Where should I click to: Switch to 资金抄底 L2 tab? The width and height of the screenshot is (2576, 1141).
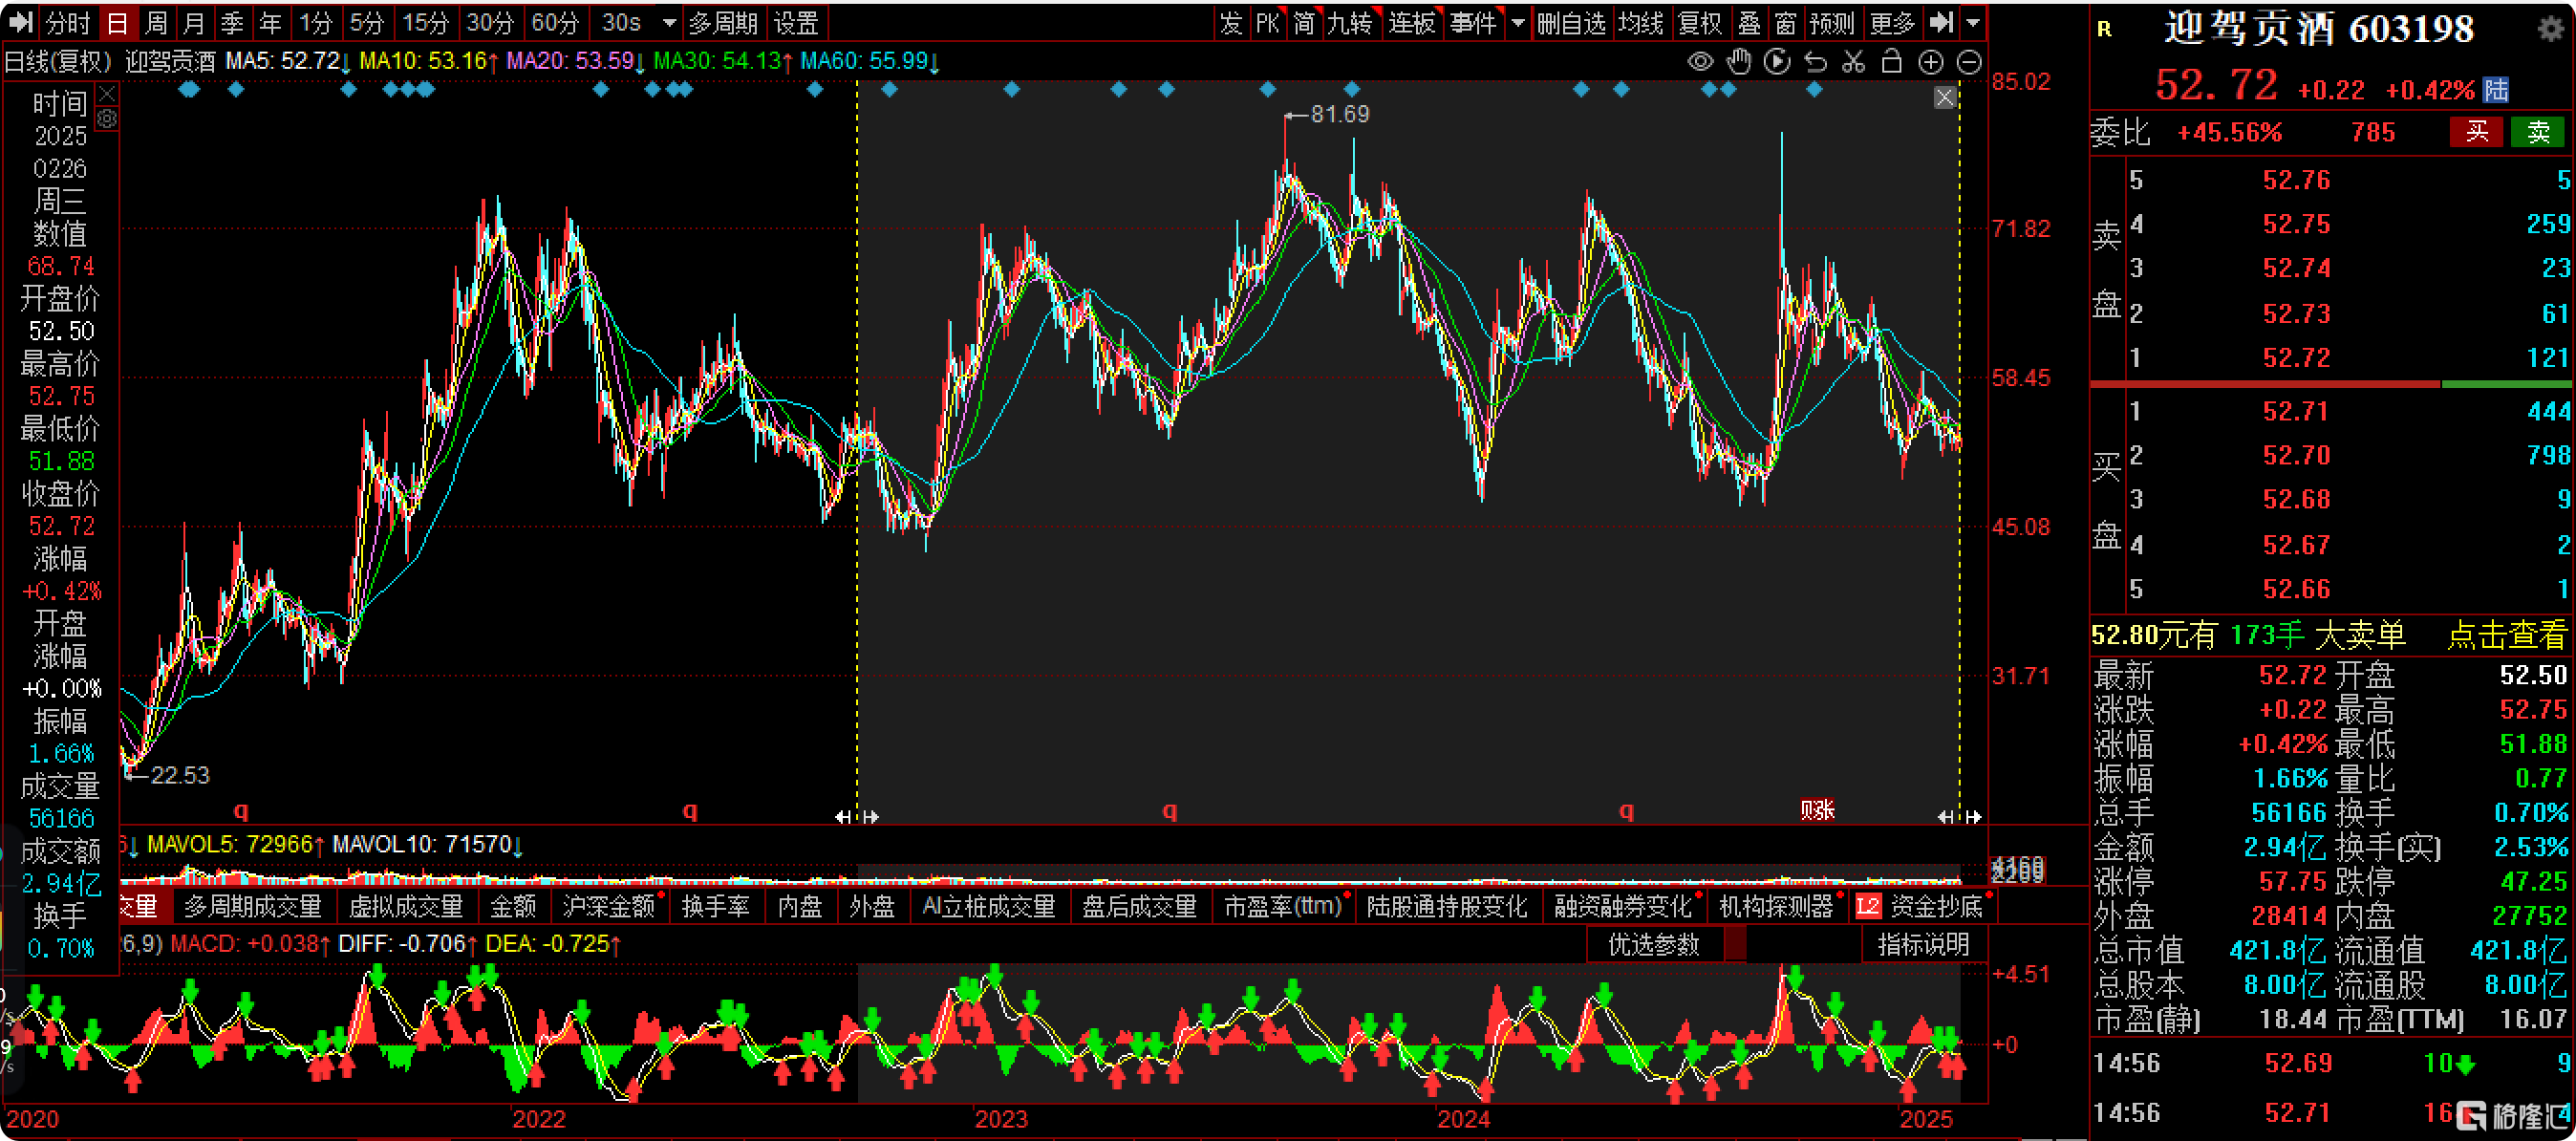click(x=1922, y=906)
